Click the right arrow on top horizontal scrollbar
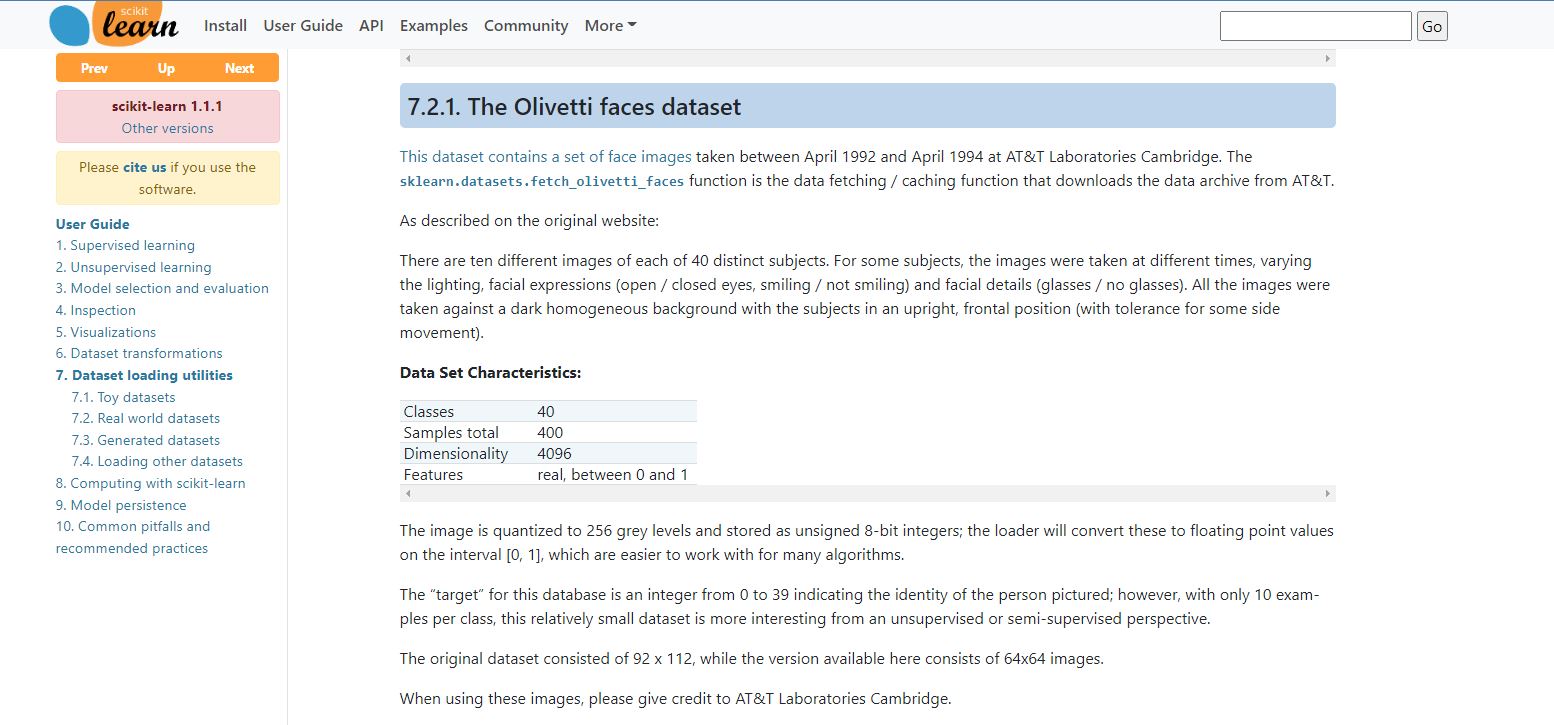 tap(1328, 58)
